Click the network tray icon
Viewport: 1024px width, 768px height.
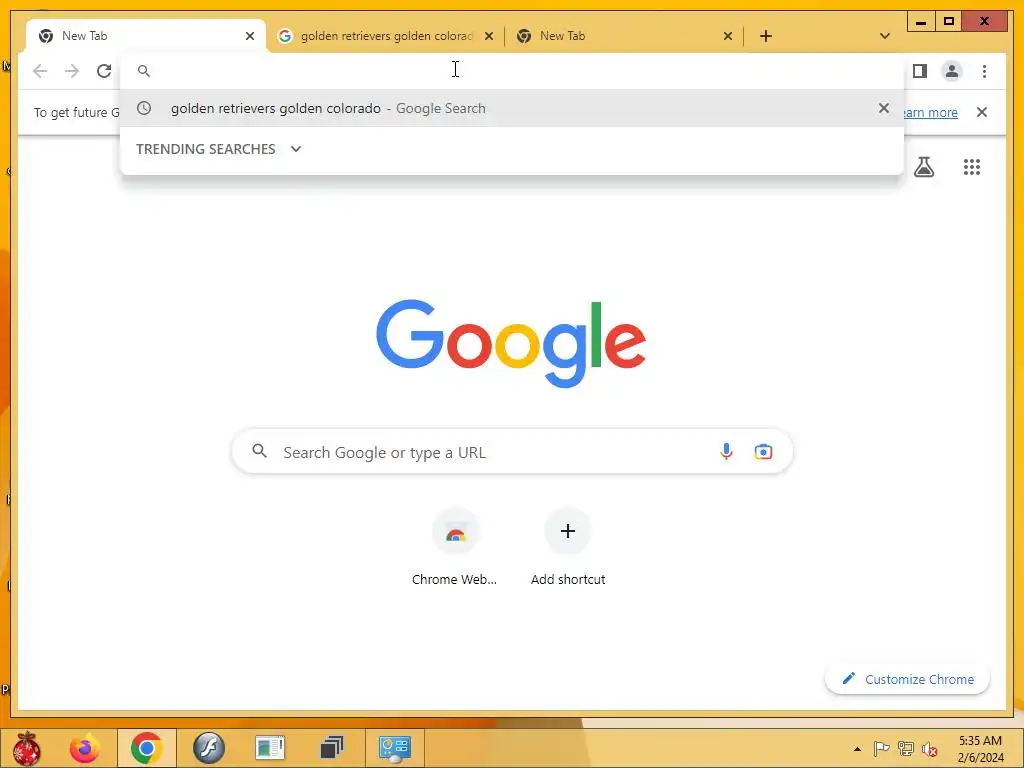[905, 749]
